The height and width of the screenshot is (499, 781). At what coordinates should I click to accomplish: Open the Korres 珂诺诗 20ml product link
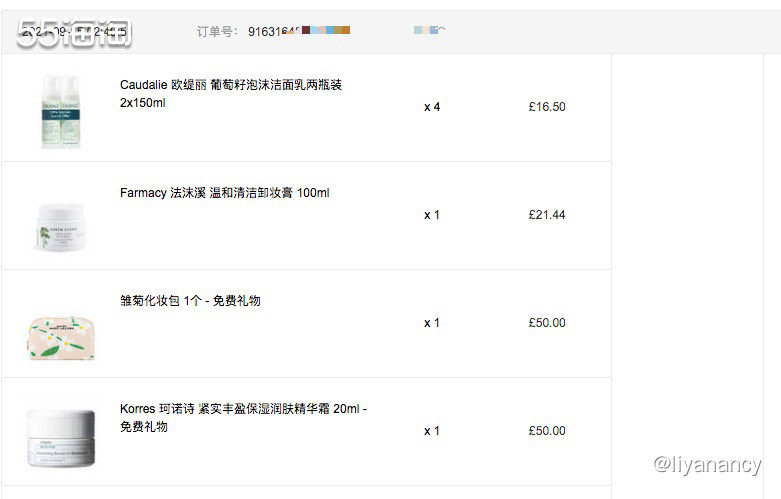point(244,417)
